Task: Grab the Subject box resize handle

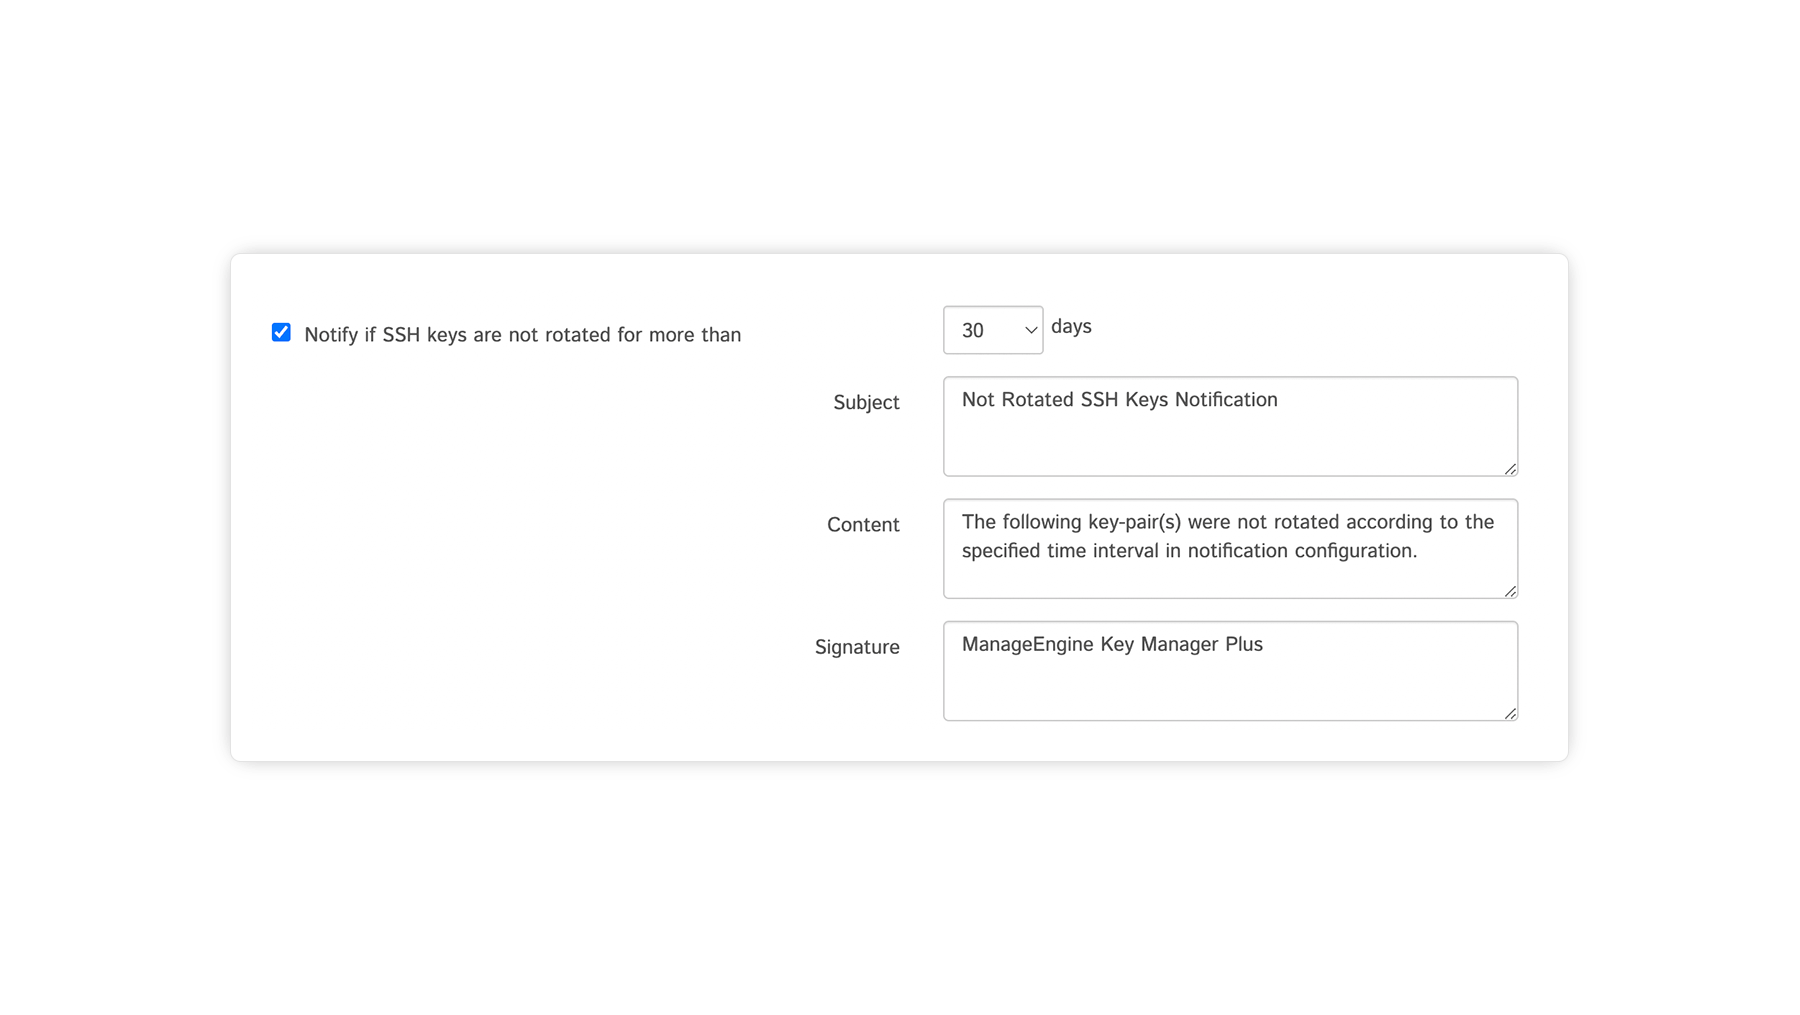Action: click(x=1510, y=469)
